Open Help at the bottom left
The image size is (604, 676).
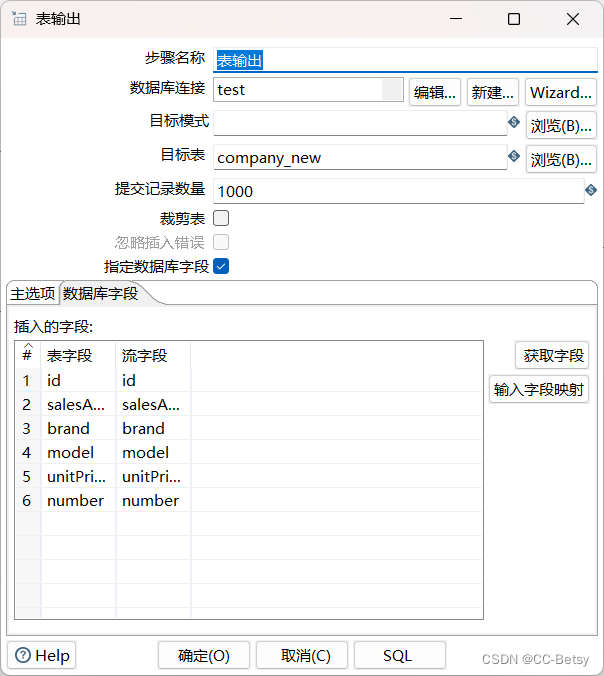[42, 655]
